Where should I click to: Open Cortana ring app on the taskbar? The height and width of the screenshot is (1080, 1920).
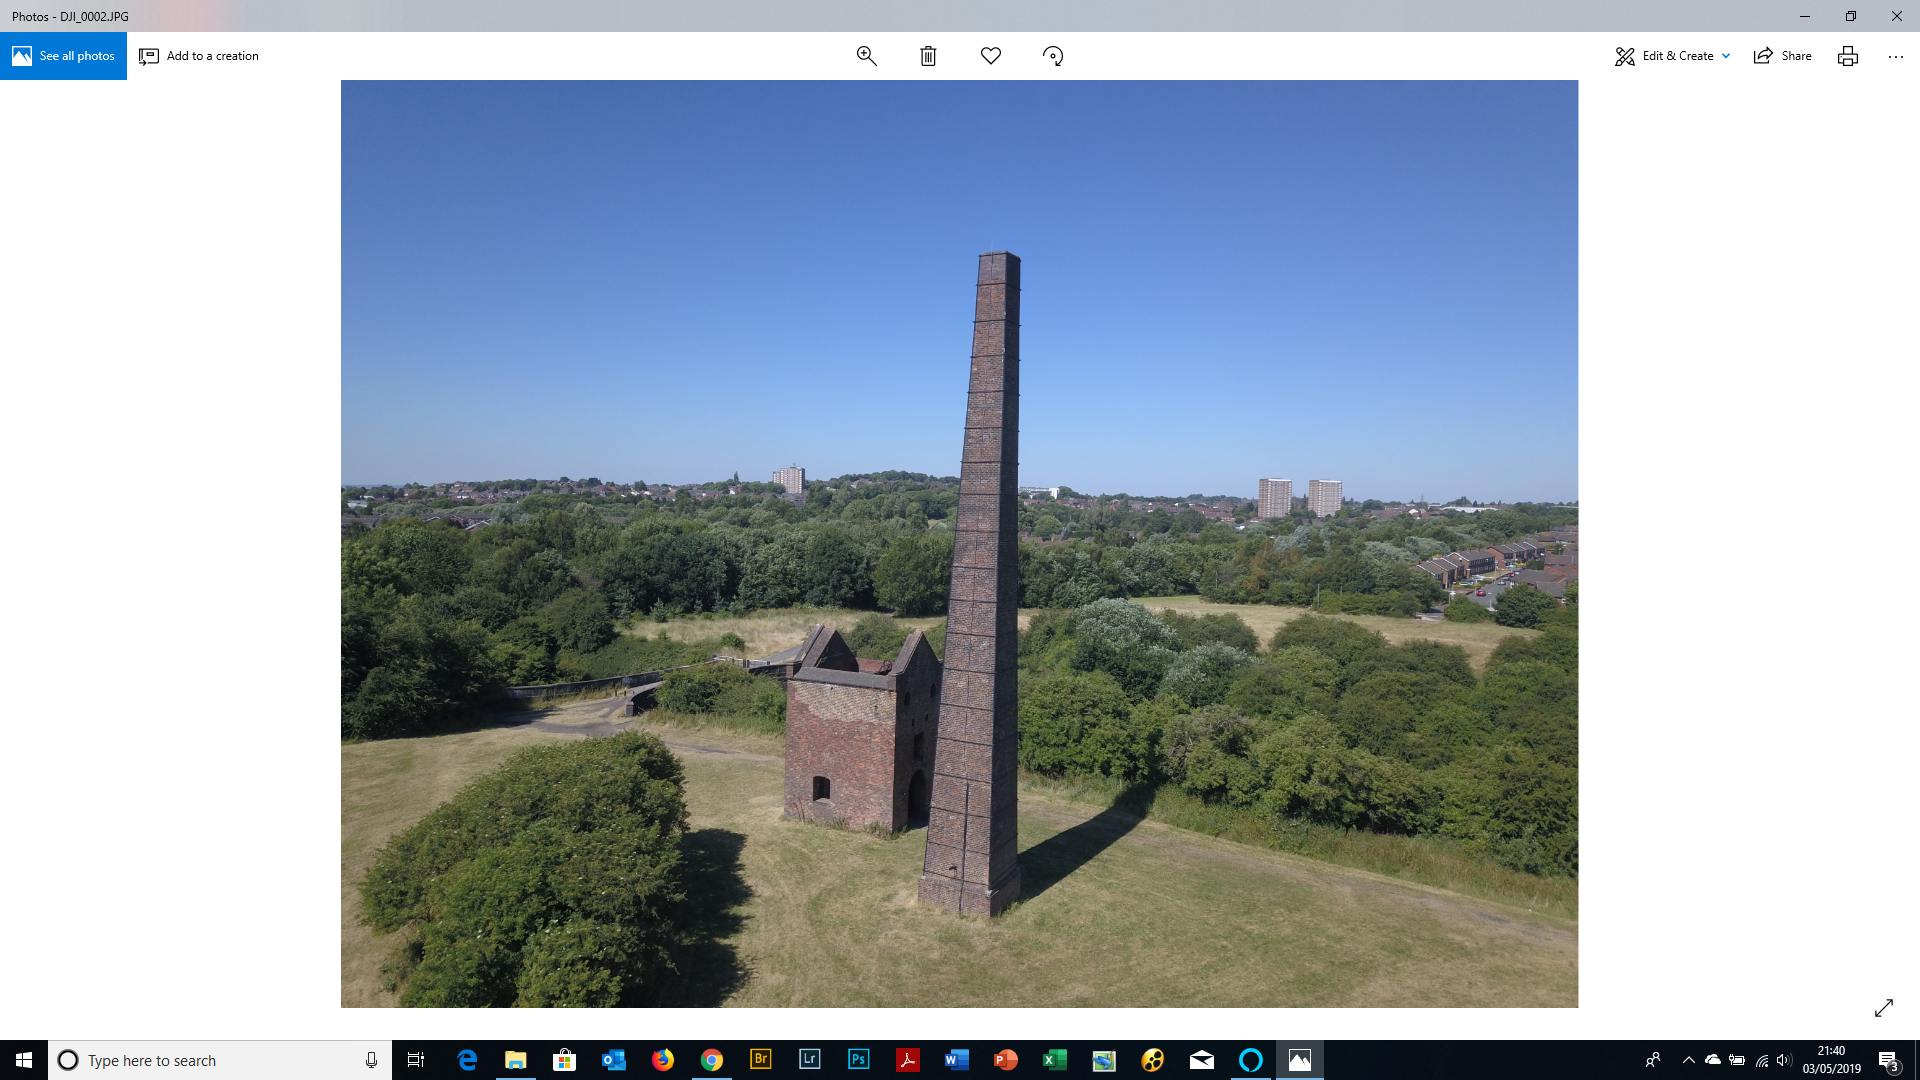[x=1251, y=1060]
